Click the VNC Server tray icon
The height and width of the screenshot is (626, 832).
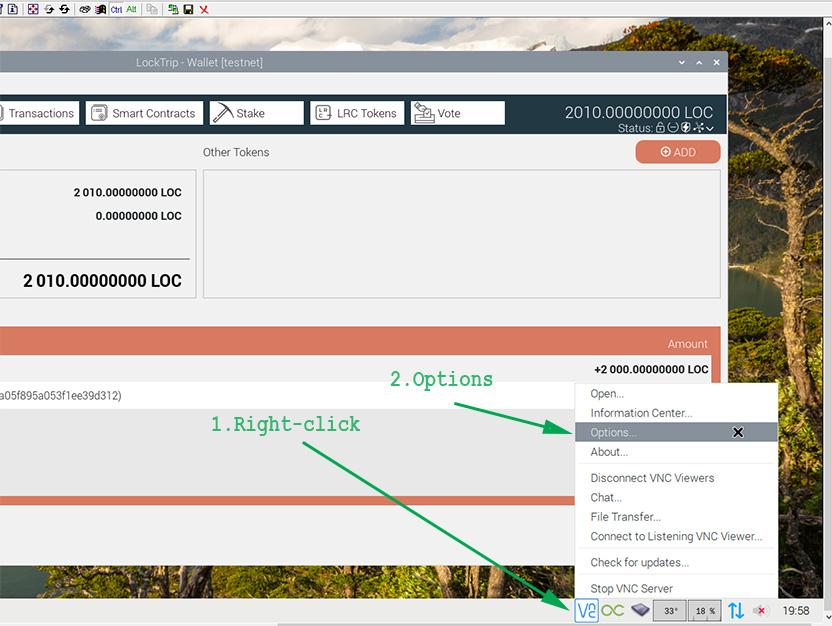pos(586,610)
